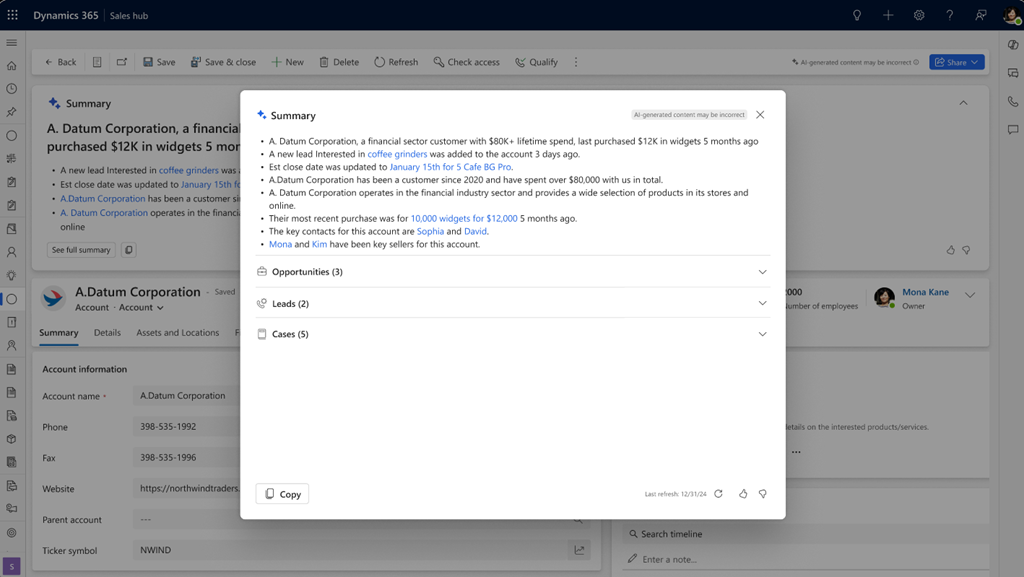The height and width of the screenshot is (577, 1024).
Task: Give a thumbs up to the AI summary
Action: tap(949, 250)
